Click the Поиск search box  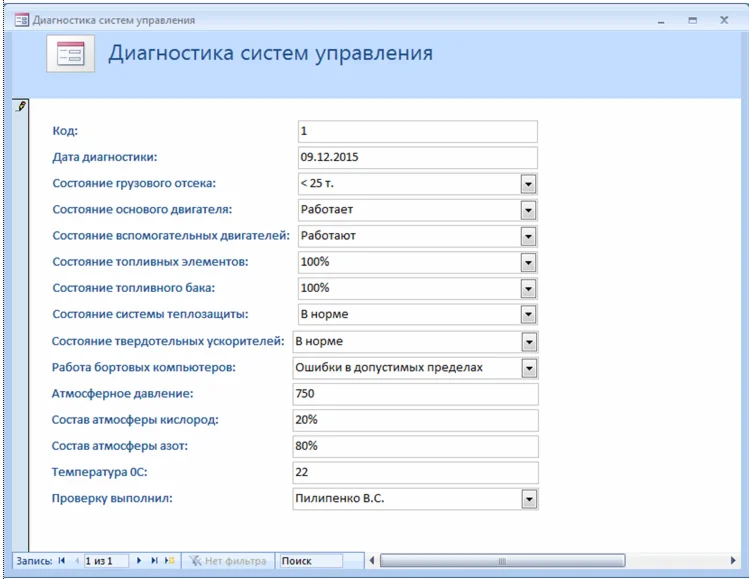click(x=309, y=561)
